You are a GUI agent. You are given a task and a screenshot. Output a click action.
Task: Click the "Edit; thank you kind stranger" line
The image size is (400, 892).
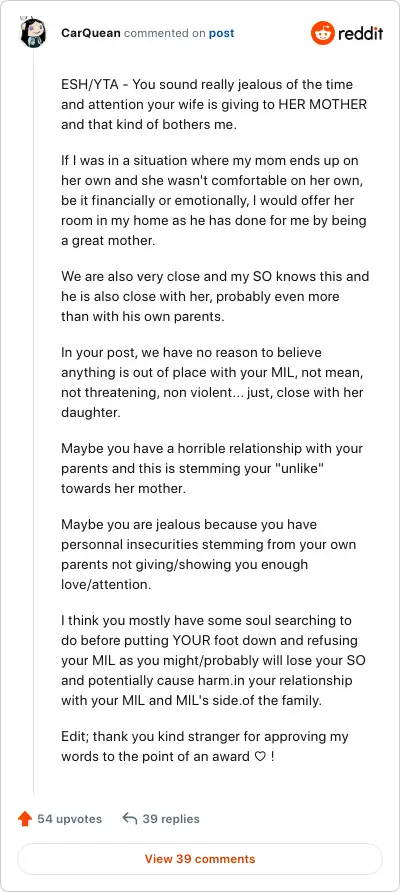pos(205,746)
